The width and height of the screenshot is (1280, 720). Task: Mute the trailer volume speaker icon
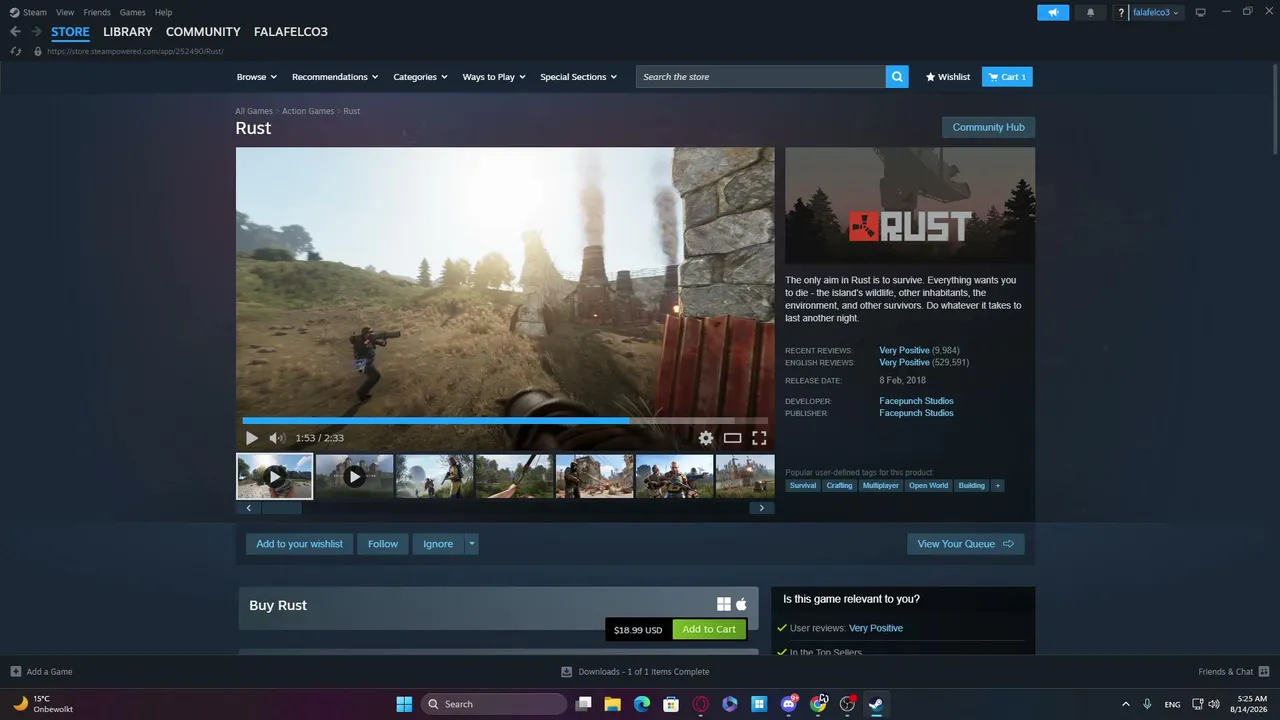coord(277,438)
